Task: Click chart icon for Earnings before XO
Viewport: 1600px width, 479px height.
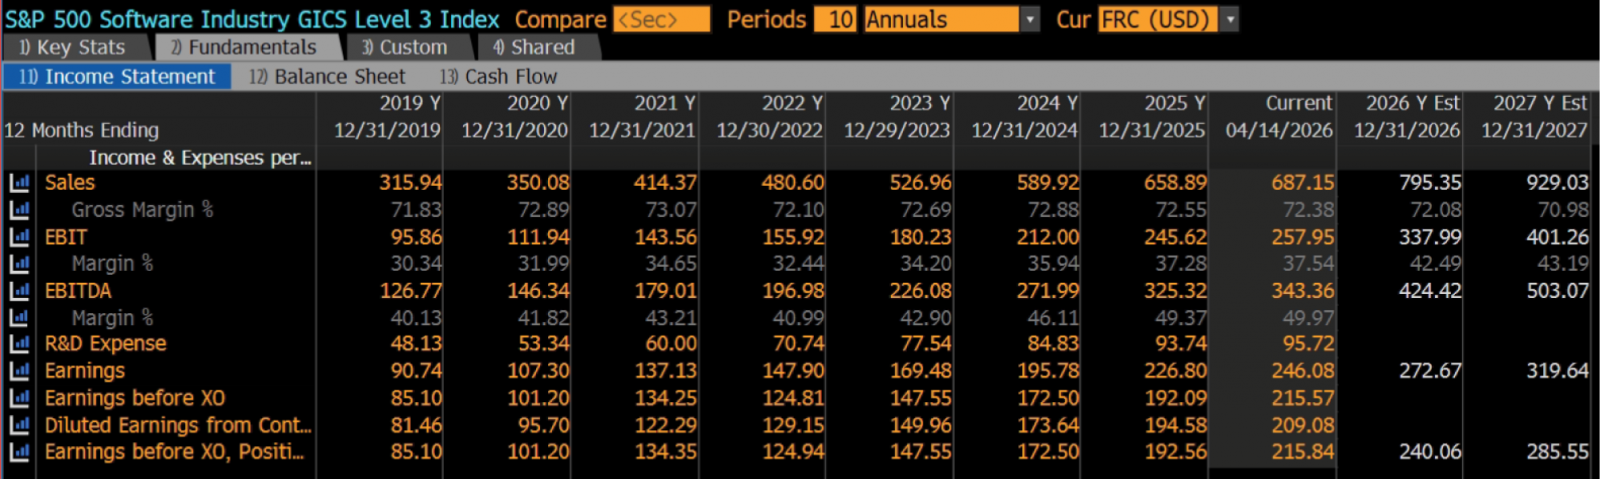Action: (19, 398)
